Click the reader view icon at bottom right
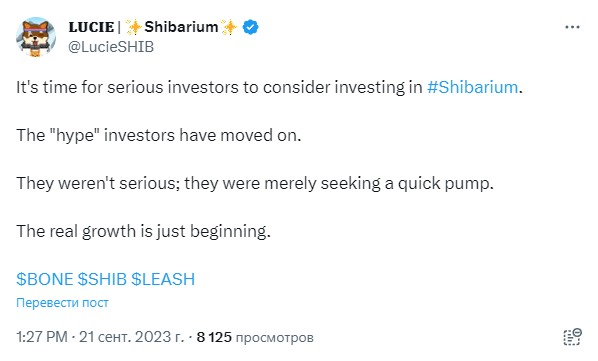598x361 pixels. pyautogui.click(x=572, y=337)
